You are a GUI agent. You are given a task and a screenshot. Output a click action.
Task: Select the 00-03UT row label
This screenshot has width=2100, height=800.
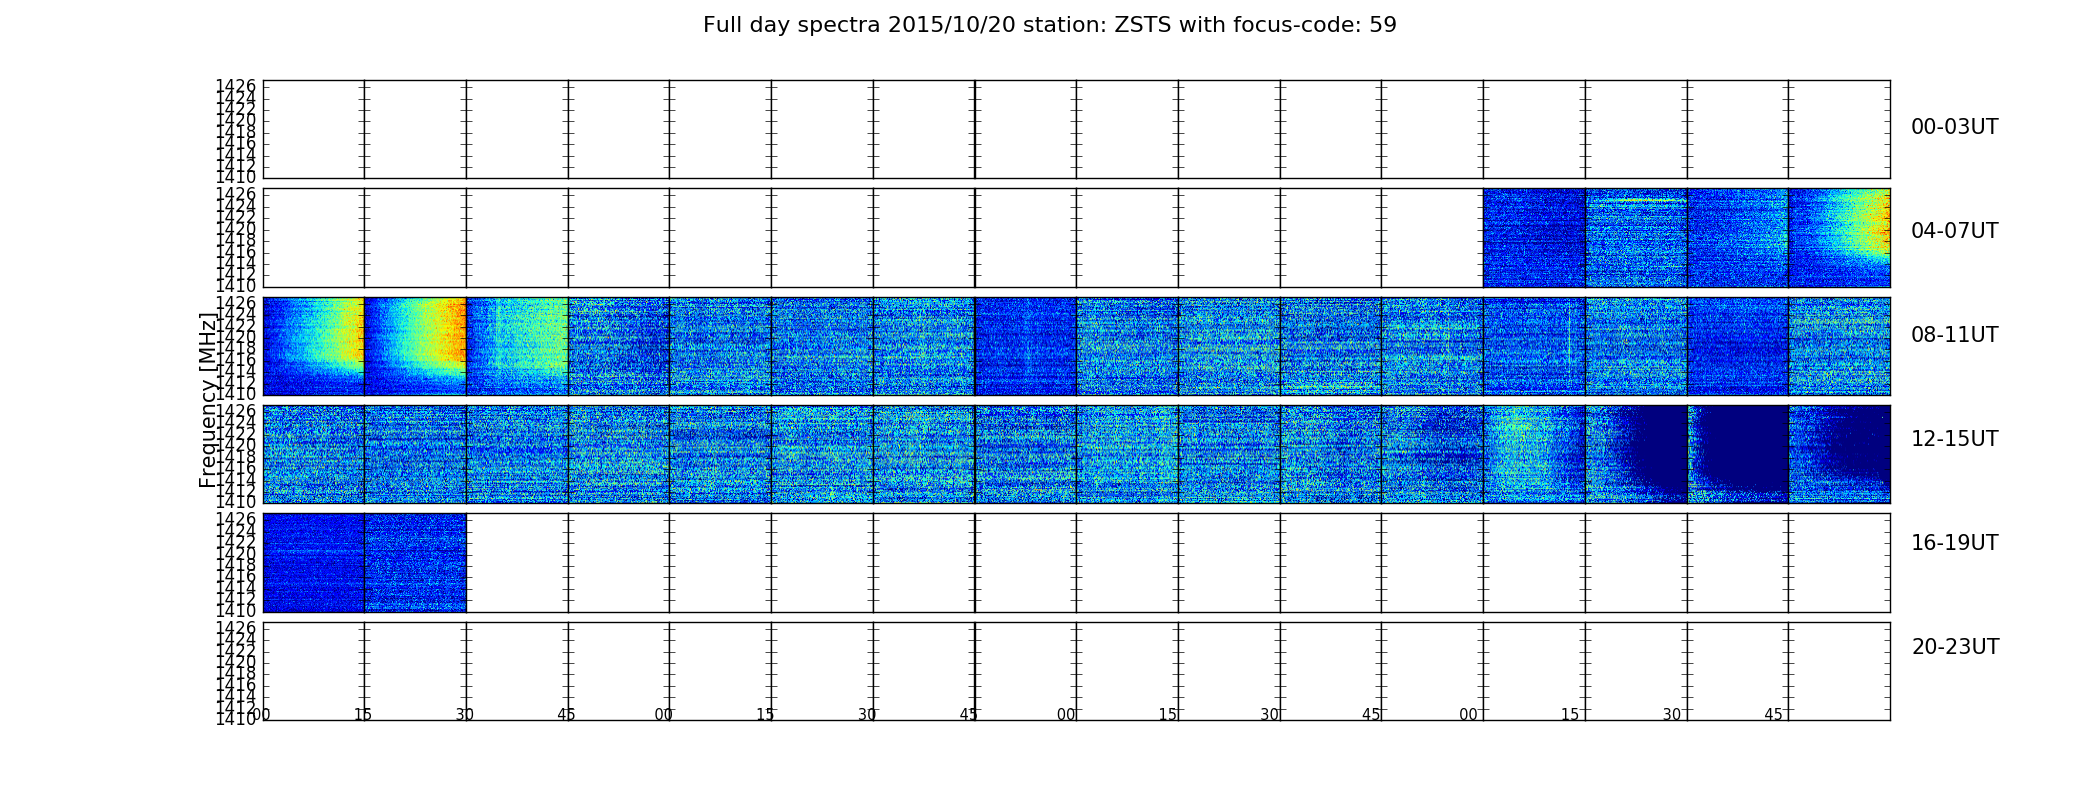[1954, 127]
